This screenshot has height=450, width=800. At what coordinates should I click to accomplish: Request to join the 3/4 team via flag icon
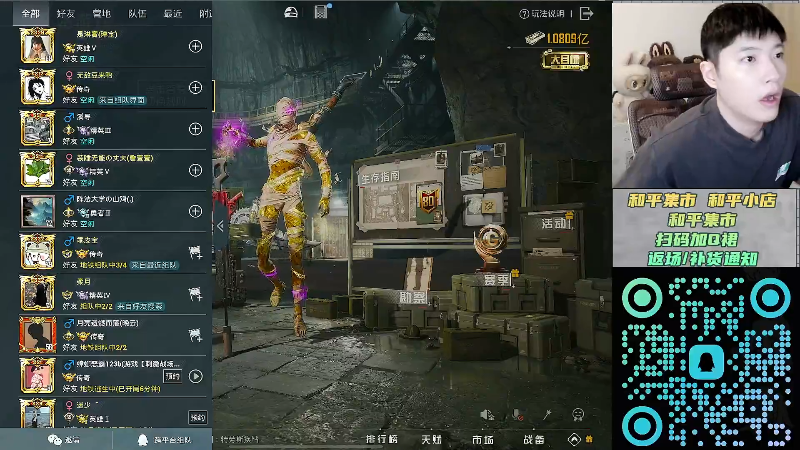click(195, 253)
